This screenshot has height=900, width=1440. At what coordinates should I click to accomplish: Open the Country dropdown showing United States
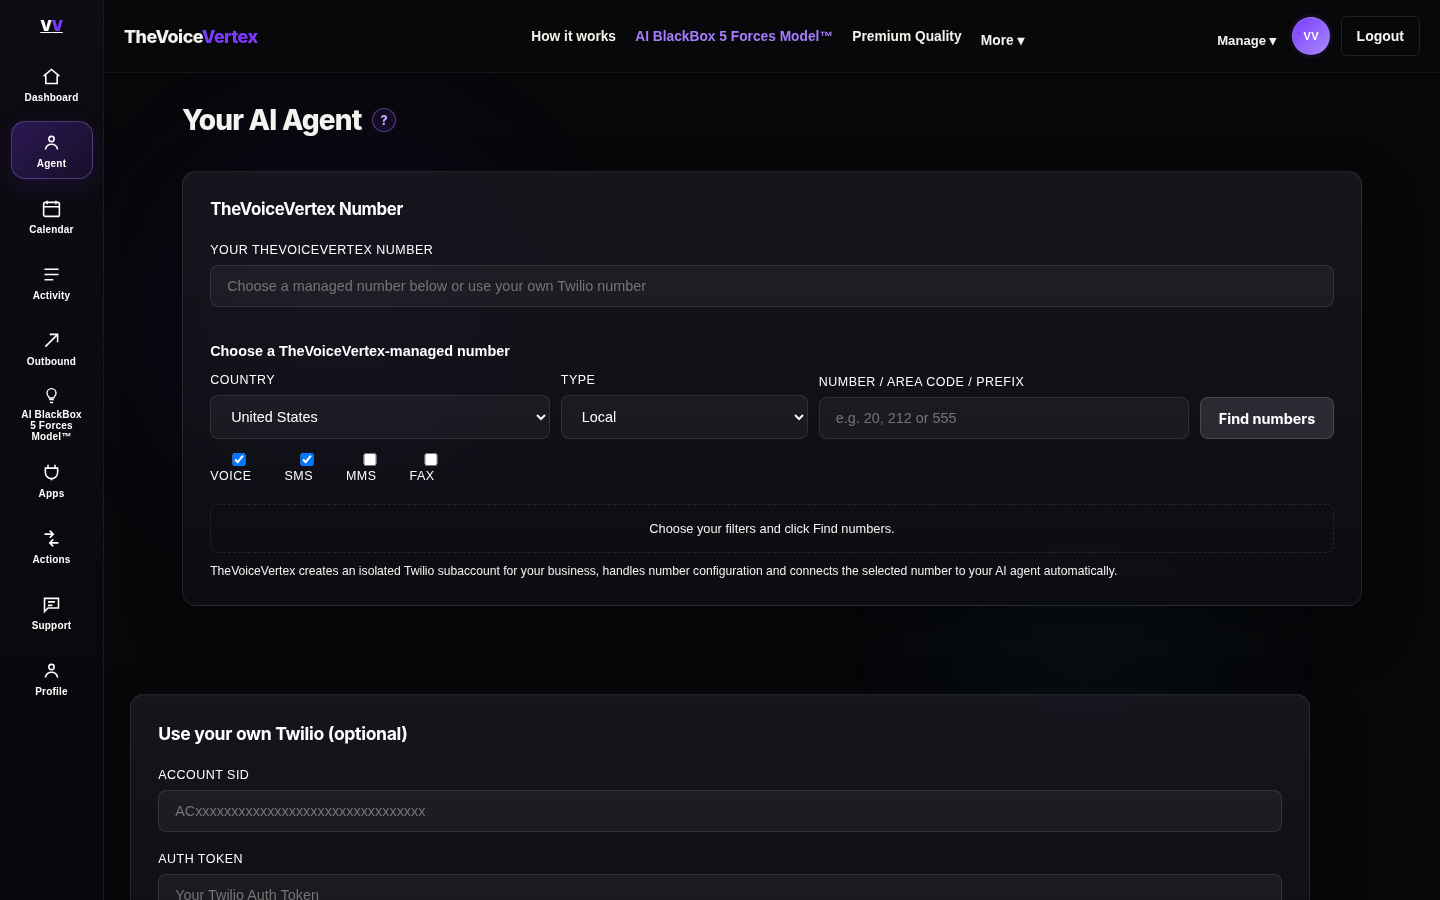tap(380, 417)
